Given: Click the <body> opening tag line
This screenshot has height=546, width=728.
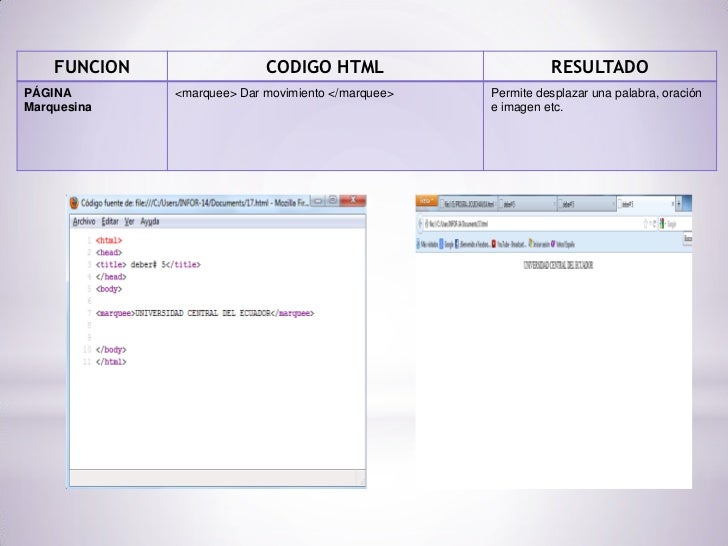Looking at the screenshot, I should point(109,289).
